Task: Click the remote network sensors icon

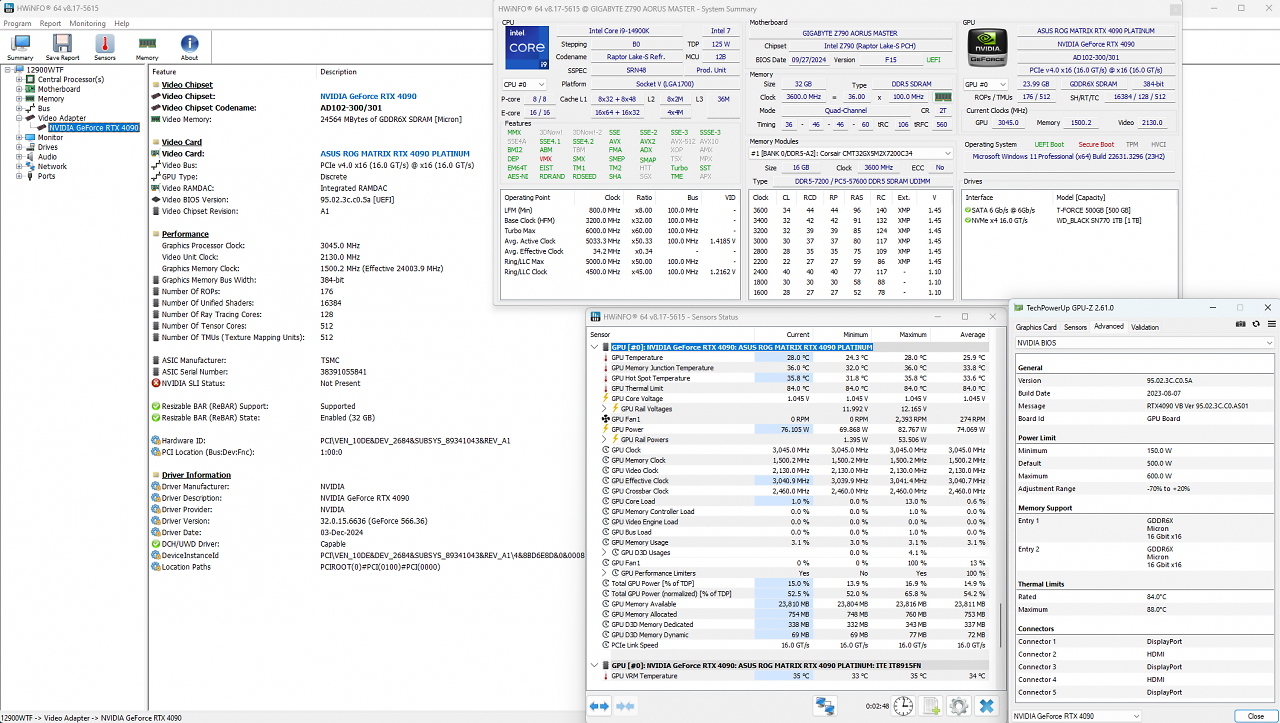Action: (825, 706)
